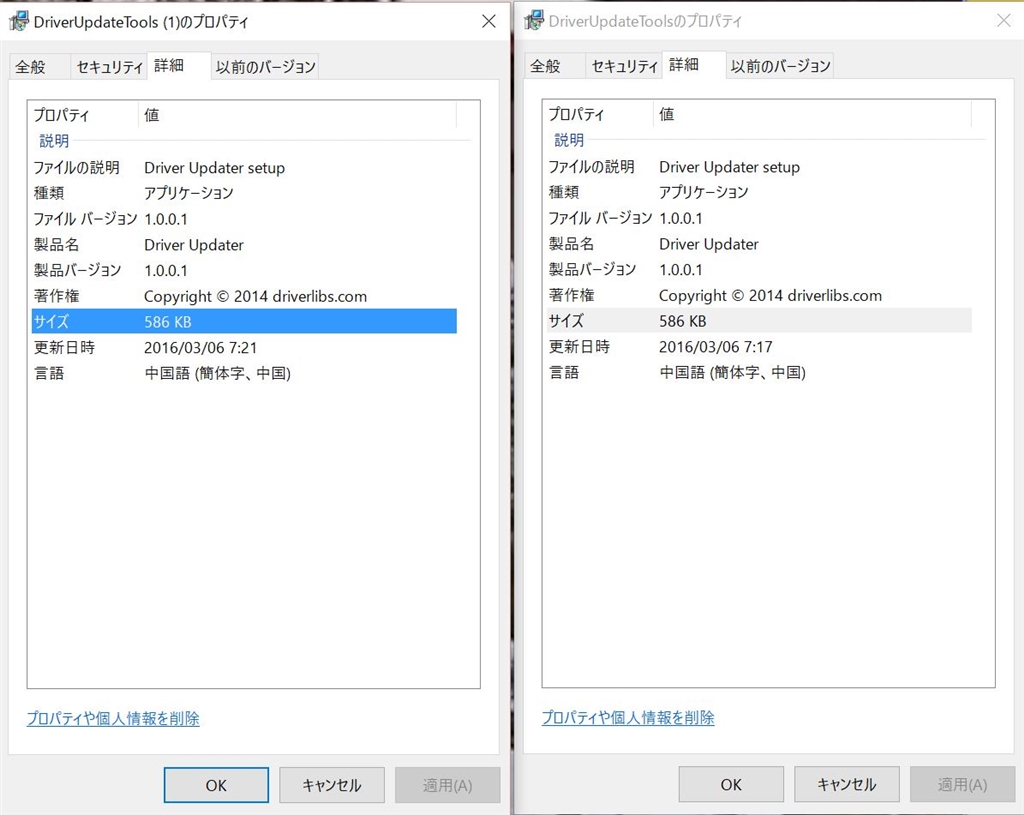This screenshot has height=815, width=1024.
Task: Select サイズ 586 KB row in right window
Action: click(x=759, y=321)
